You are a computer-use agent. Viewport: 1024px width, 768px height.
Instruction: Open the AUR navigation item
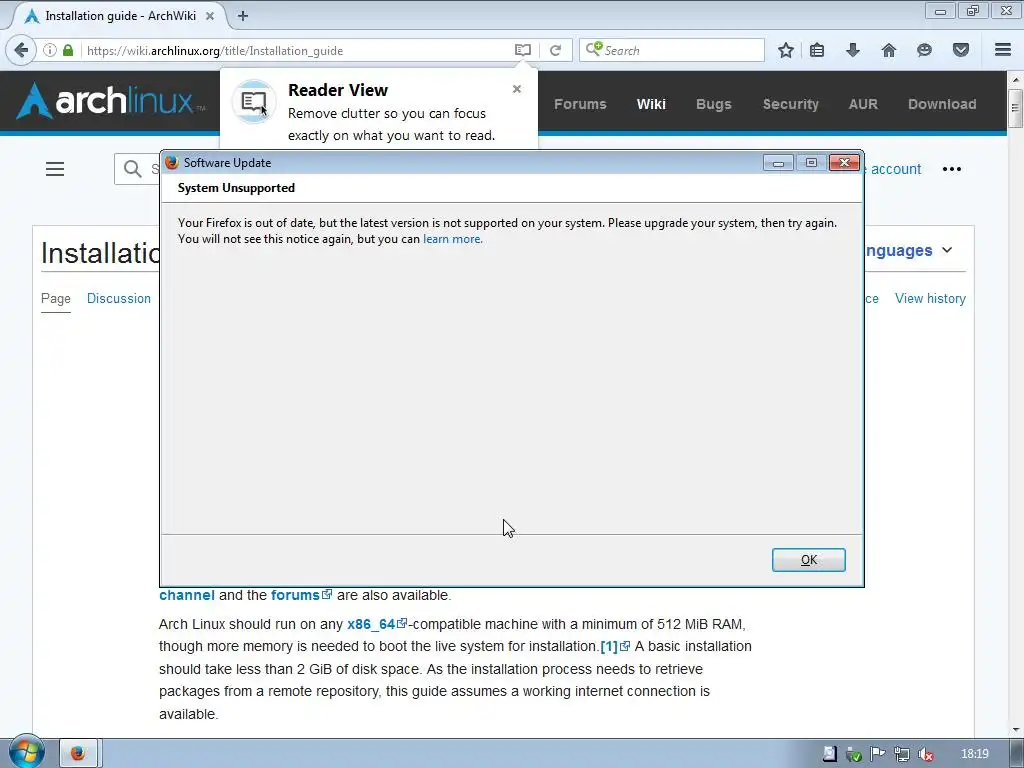[863, 104]
